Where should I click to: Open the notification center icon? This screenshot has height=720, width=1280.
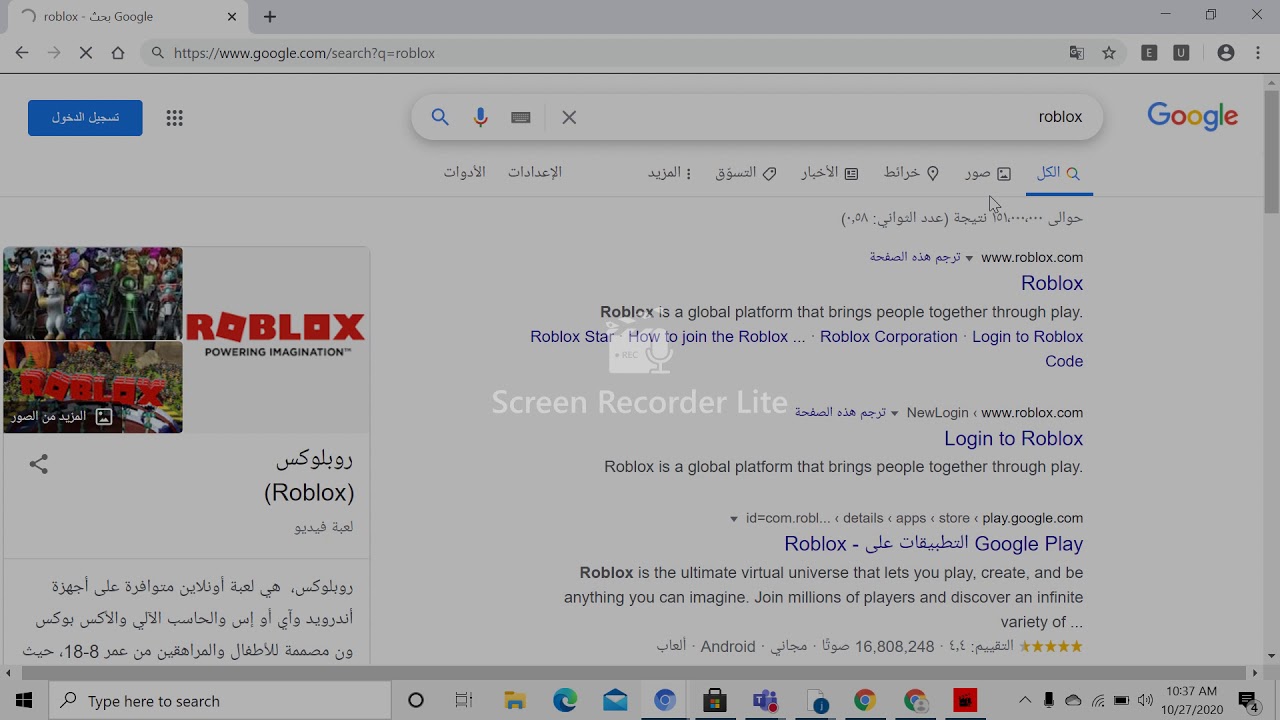coord(1248,700)
